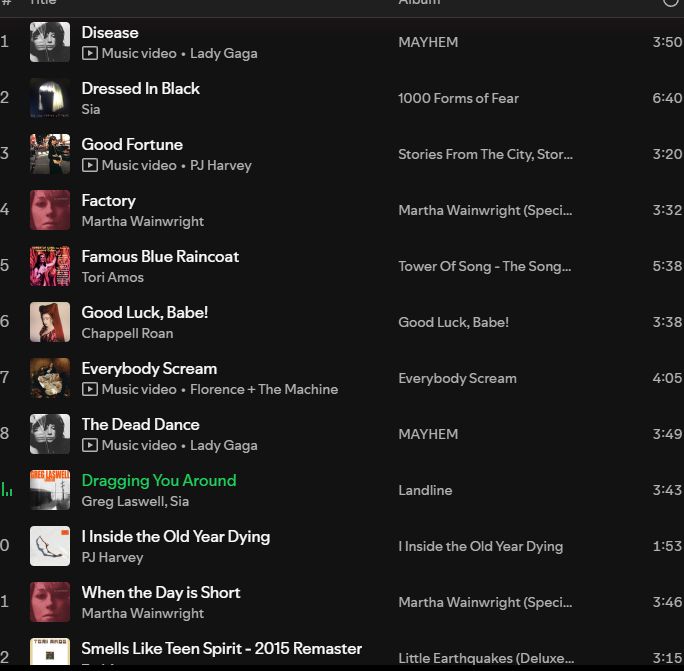Viewport: 684px width, 671px height.
Task: Click the 3:43 duration of Dragging You Around
Action: pyautogui.click(x=667, y=490)
